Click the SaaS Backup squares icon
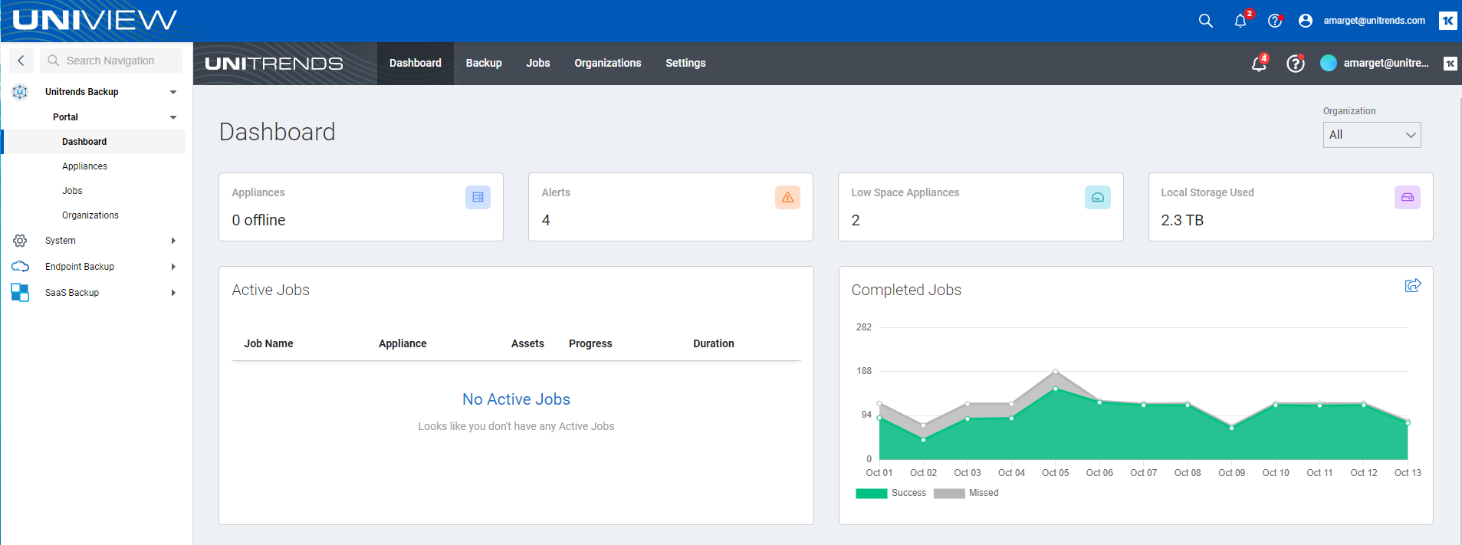The image size is (1462, 545). click(20, 293)
